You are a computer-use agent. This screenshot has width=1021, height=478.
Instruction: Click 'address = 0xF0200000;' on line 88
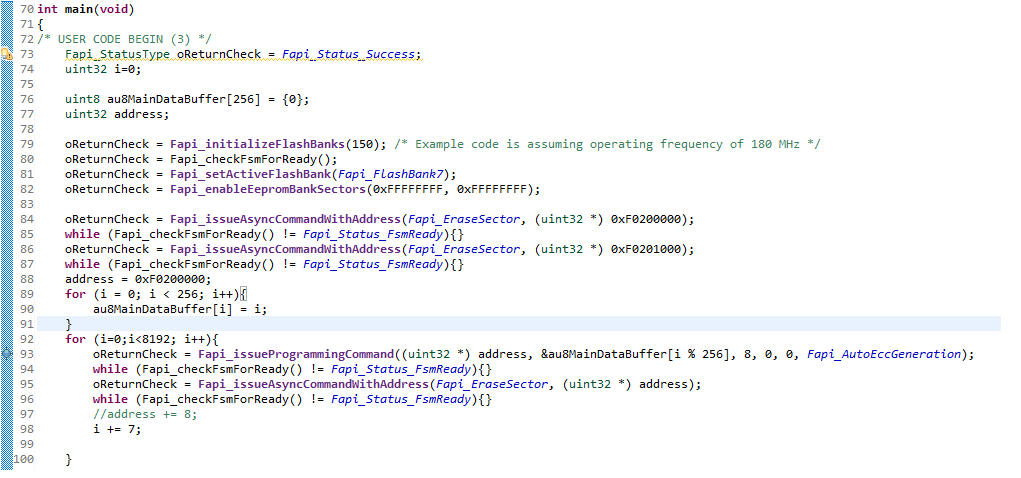[138, 279]
